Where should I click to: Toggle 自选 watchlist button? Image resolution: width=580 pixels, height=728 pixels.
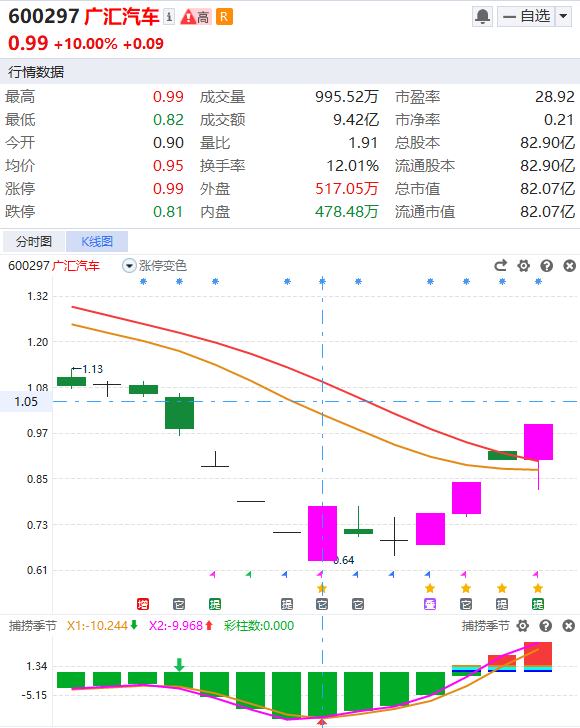[526, 17]
